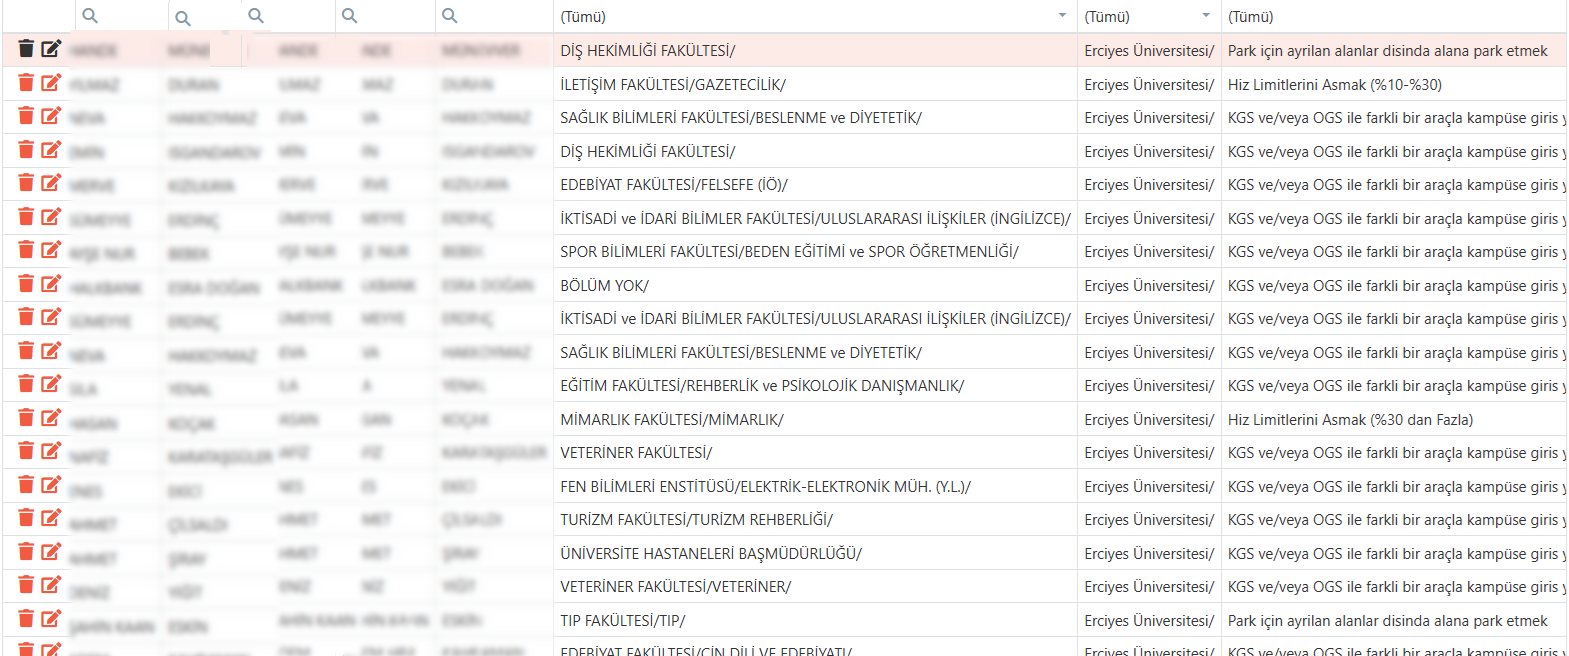Click the first column search filter field

[125, 16]
